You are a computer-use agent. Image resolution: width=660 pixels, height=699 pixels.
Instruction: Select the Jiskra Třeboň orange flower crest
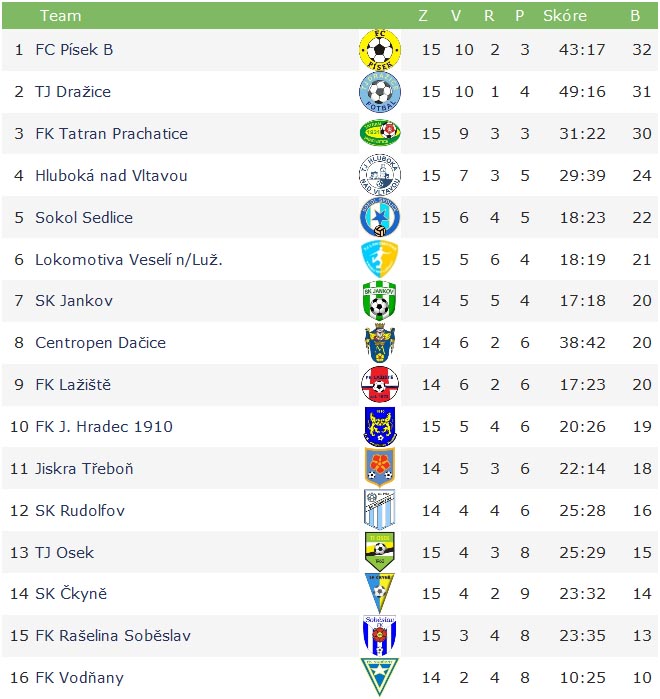[379, 467]
